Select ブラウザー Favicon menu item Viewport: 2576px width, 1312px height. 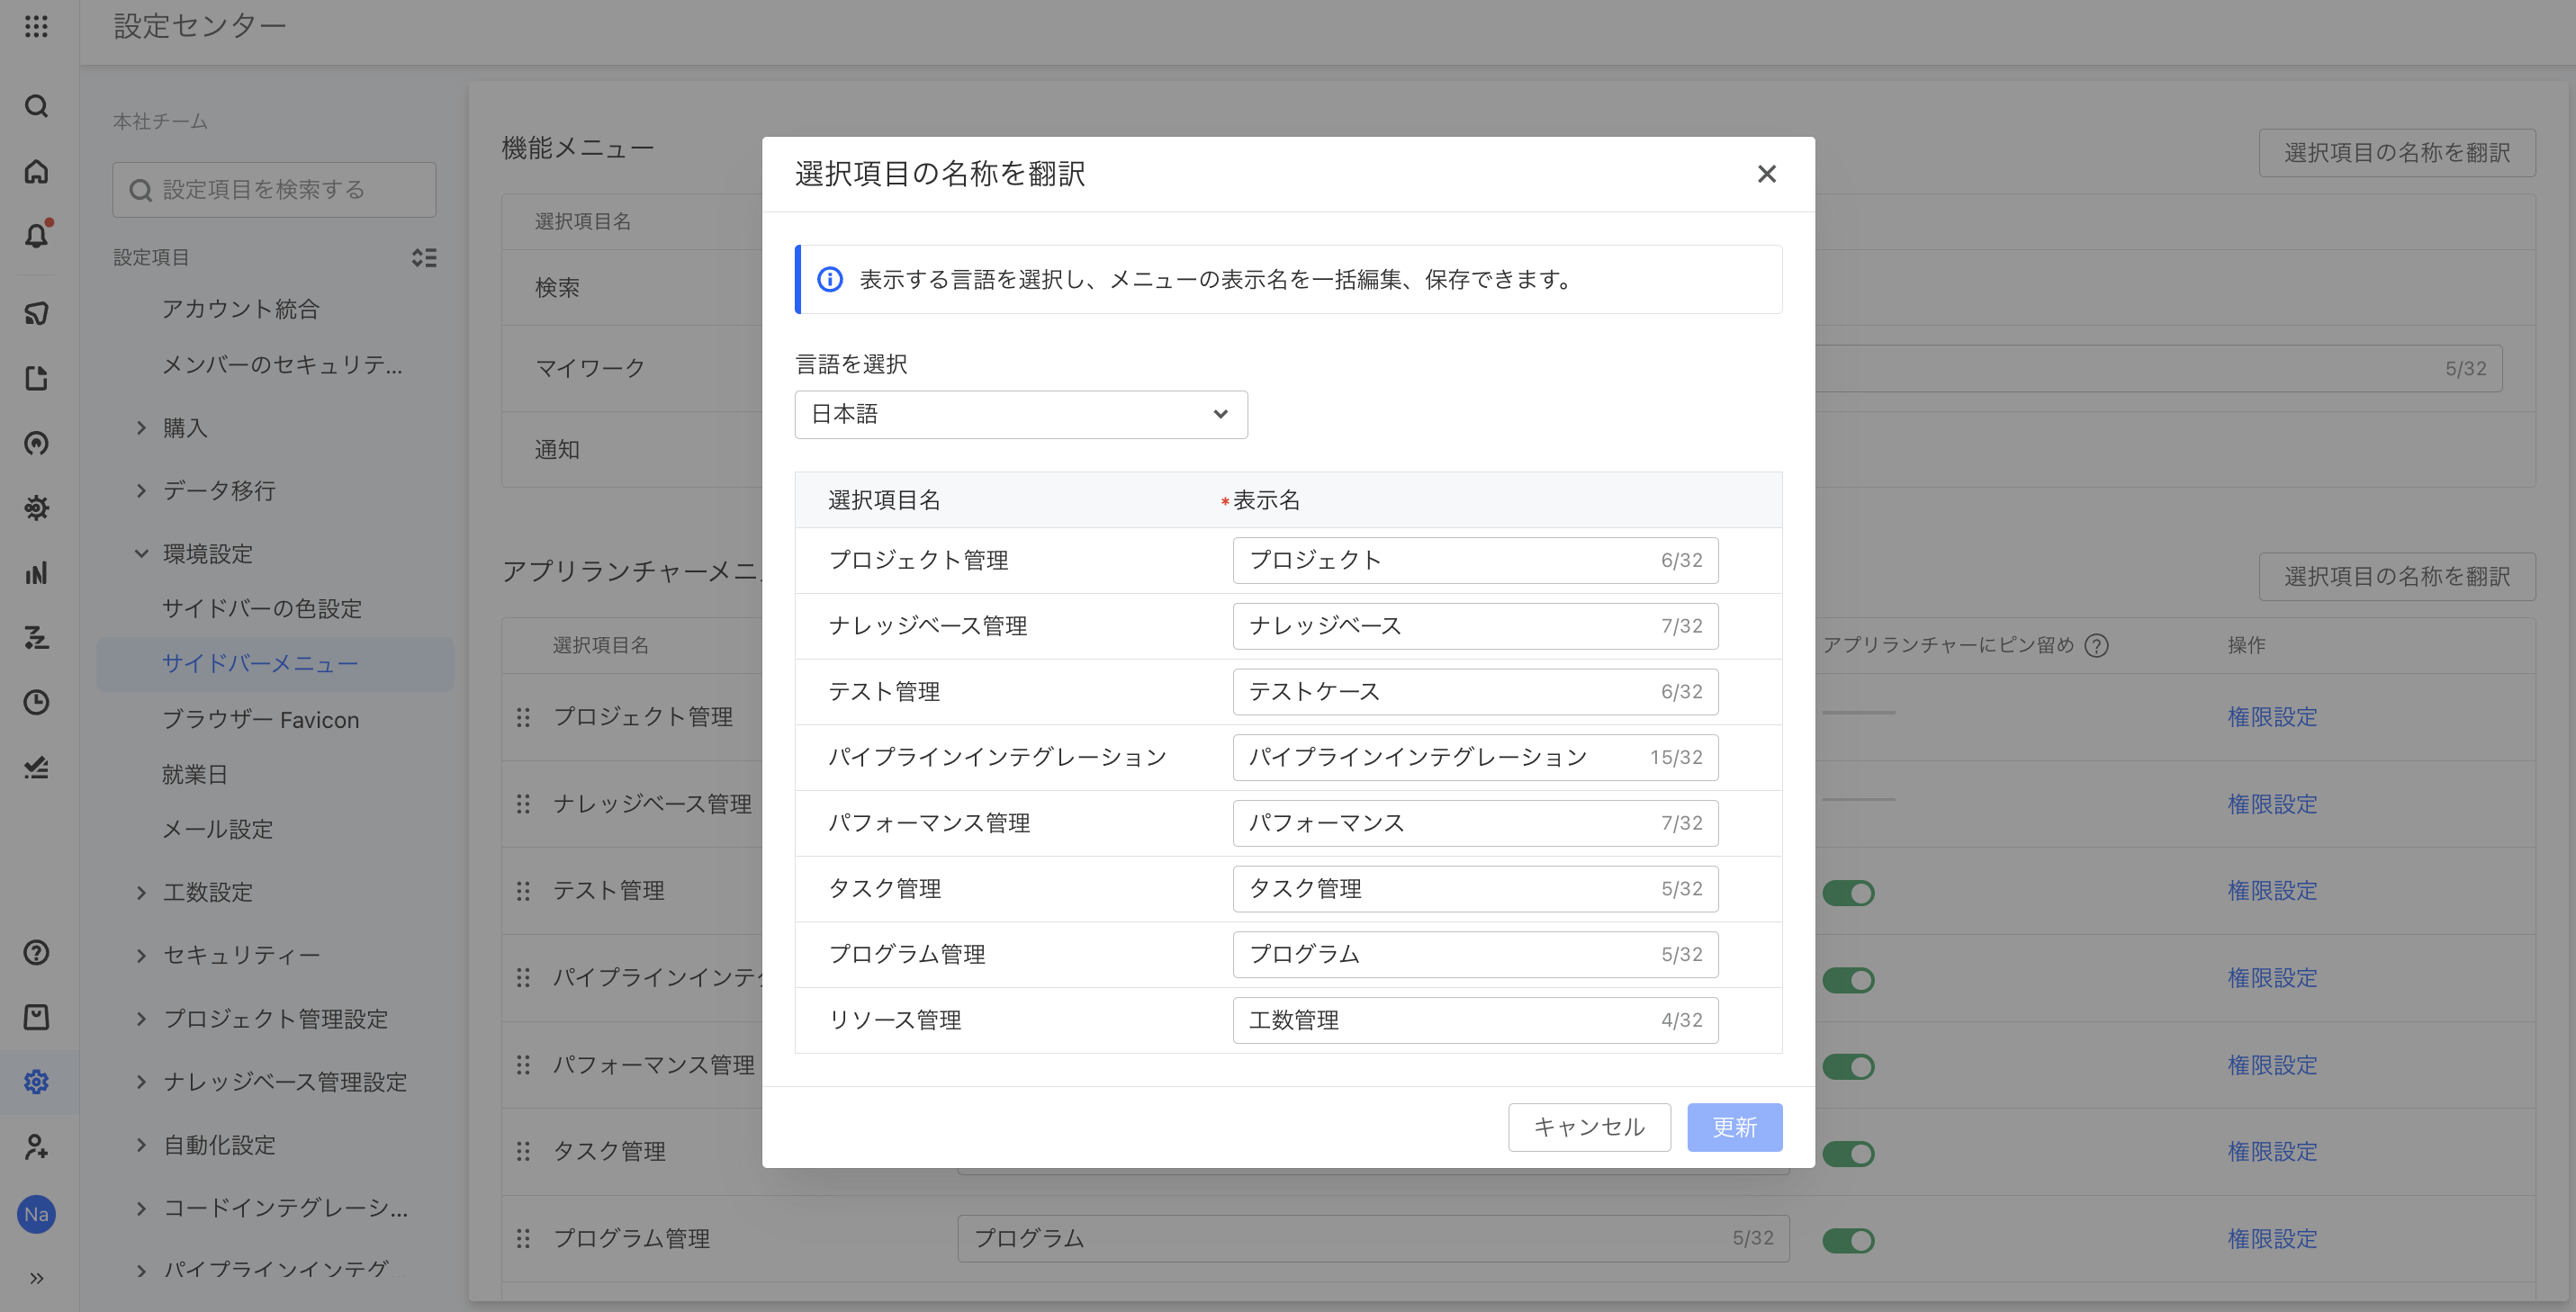(260, 720)
